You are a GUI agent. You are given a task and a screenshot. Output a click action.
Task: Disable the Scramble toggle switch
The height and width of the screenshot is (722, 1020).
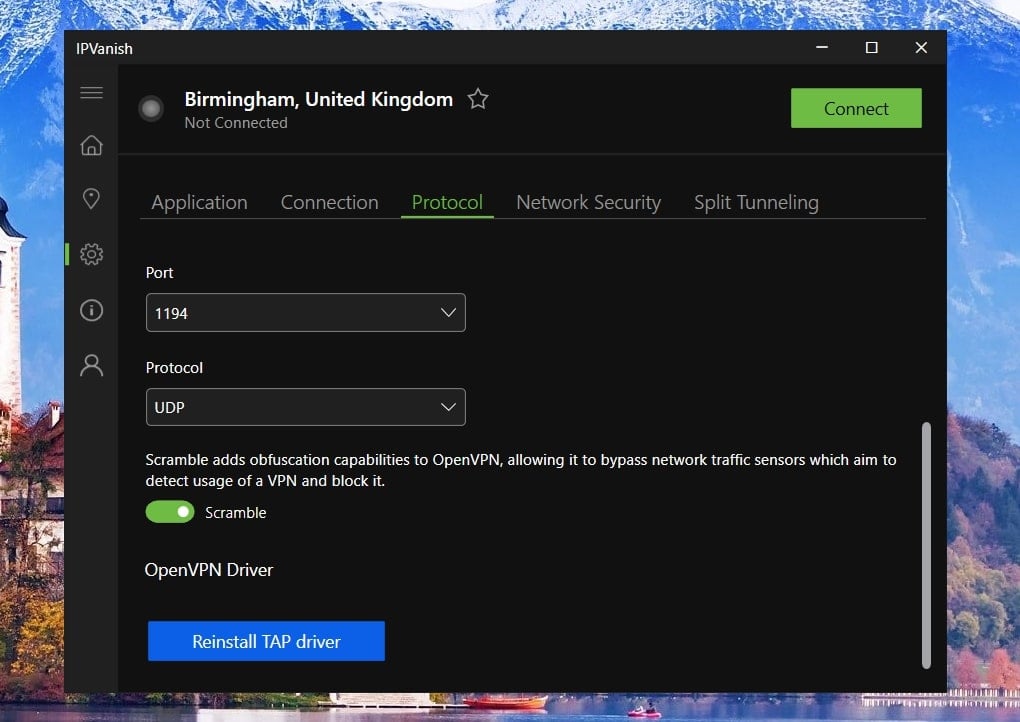(170, 512)
